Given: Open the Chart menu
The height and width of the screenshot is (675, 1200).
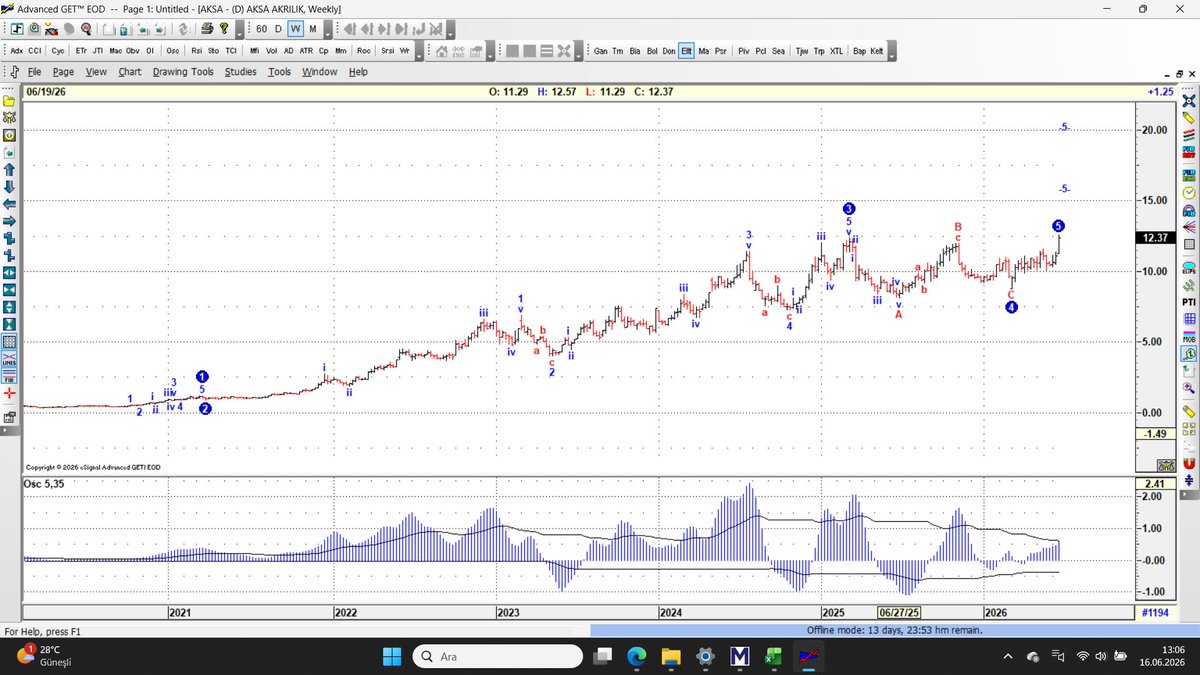Looking at the screenshot, I should pos(129,72).
